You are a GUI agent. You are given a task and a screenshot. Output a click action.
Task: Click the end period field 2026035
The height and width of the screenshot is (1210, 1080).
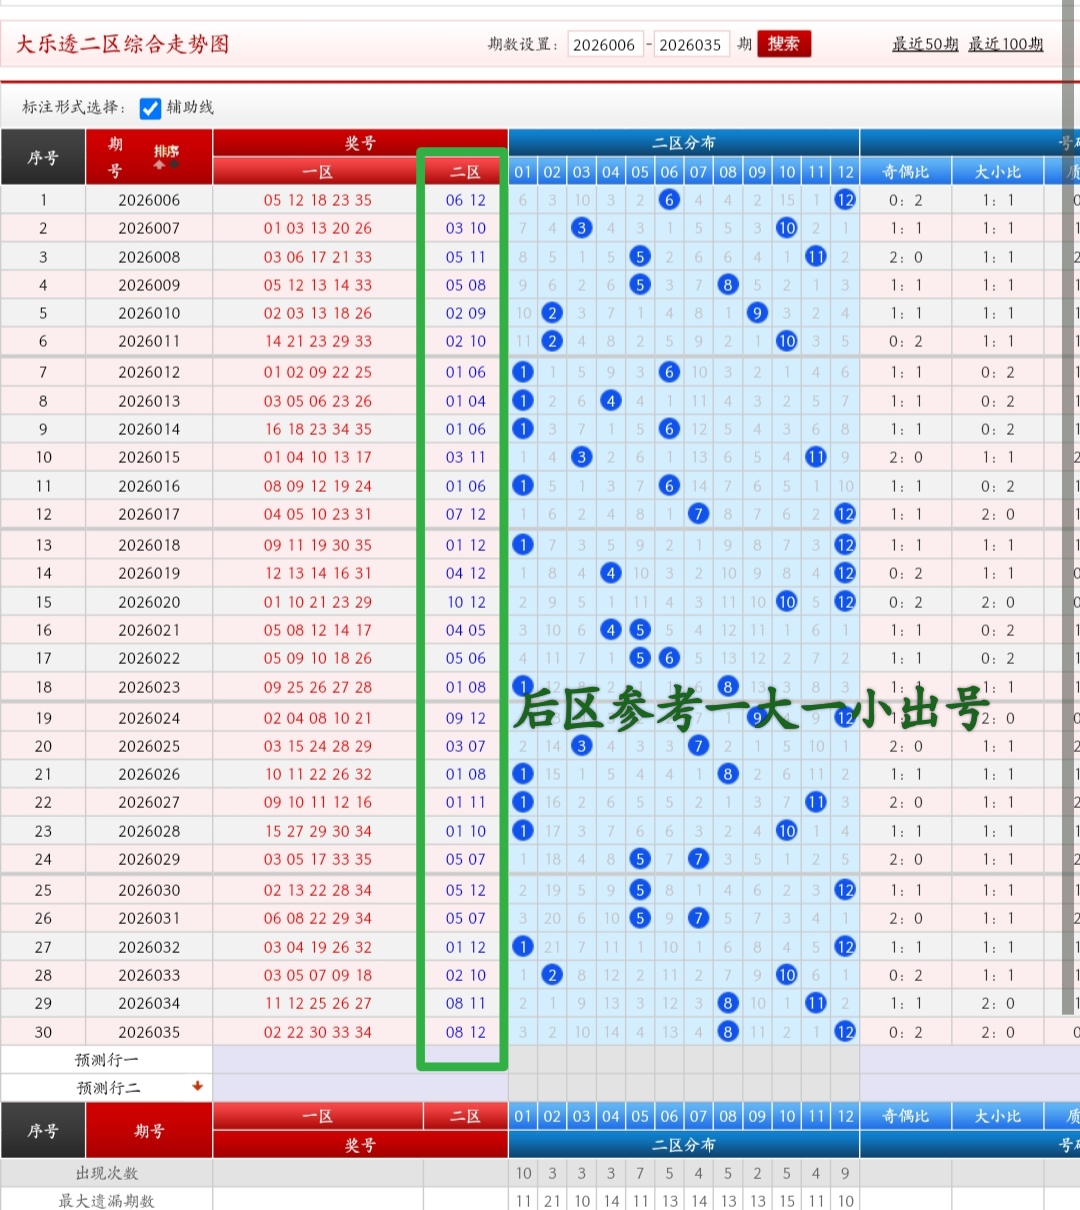690,45
